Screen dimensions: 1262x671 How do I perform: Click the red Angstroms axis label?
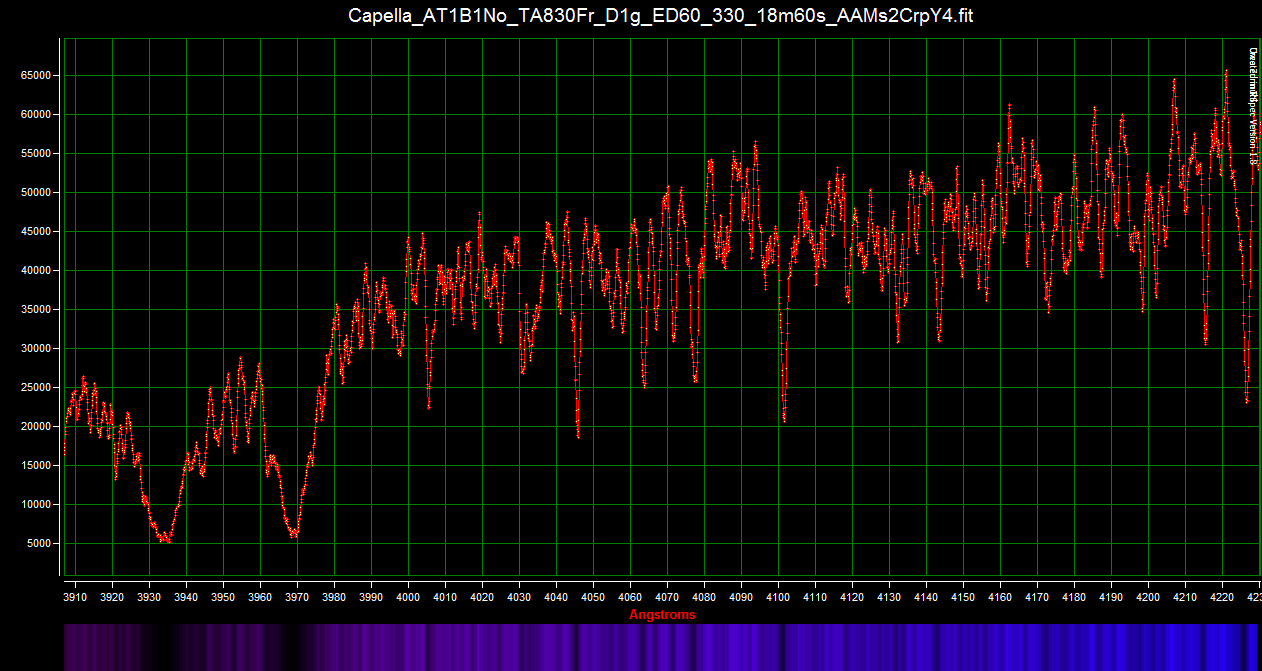point(662,615)
